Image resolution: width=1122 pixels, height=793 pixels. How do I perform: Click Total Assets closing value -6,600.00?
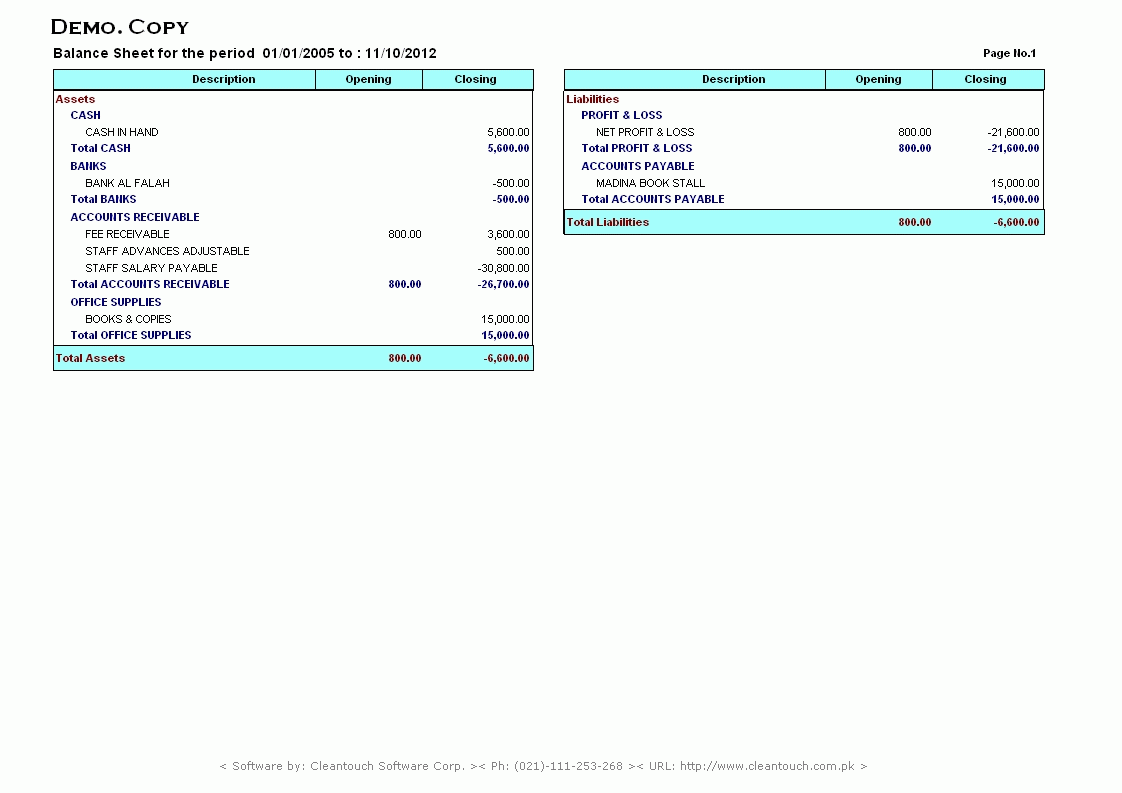[507, 358]
